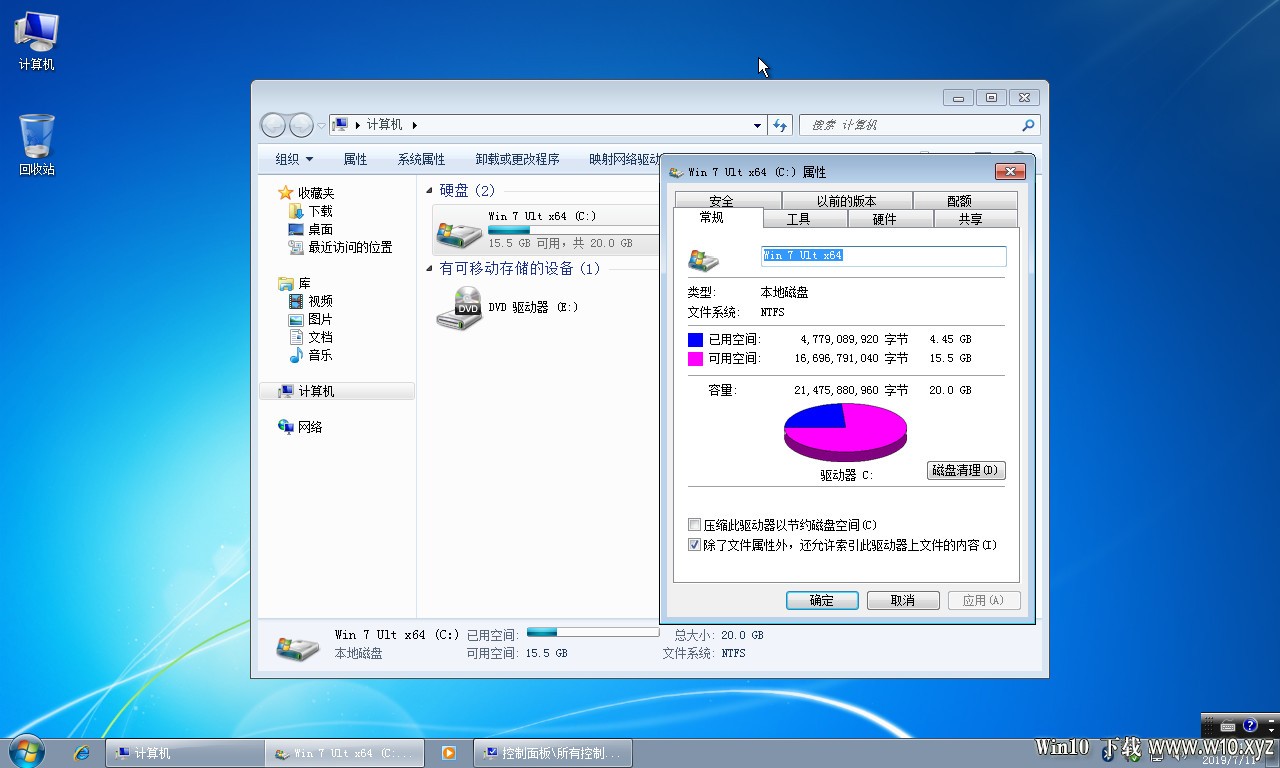
Task: Click the 最近访问的位置 icon in sidebar
Action: [x=296, y=247]
